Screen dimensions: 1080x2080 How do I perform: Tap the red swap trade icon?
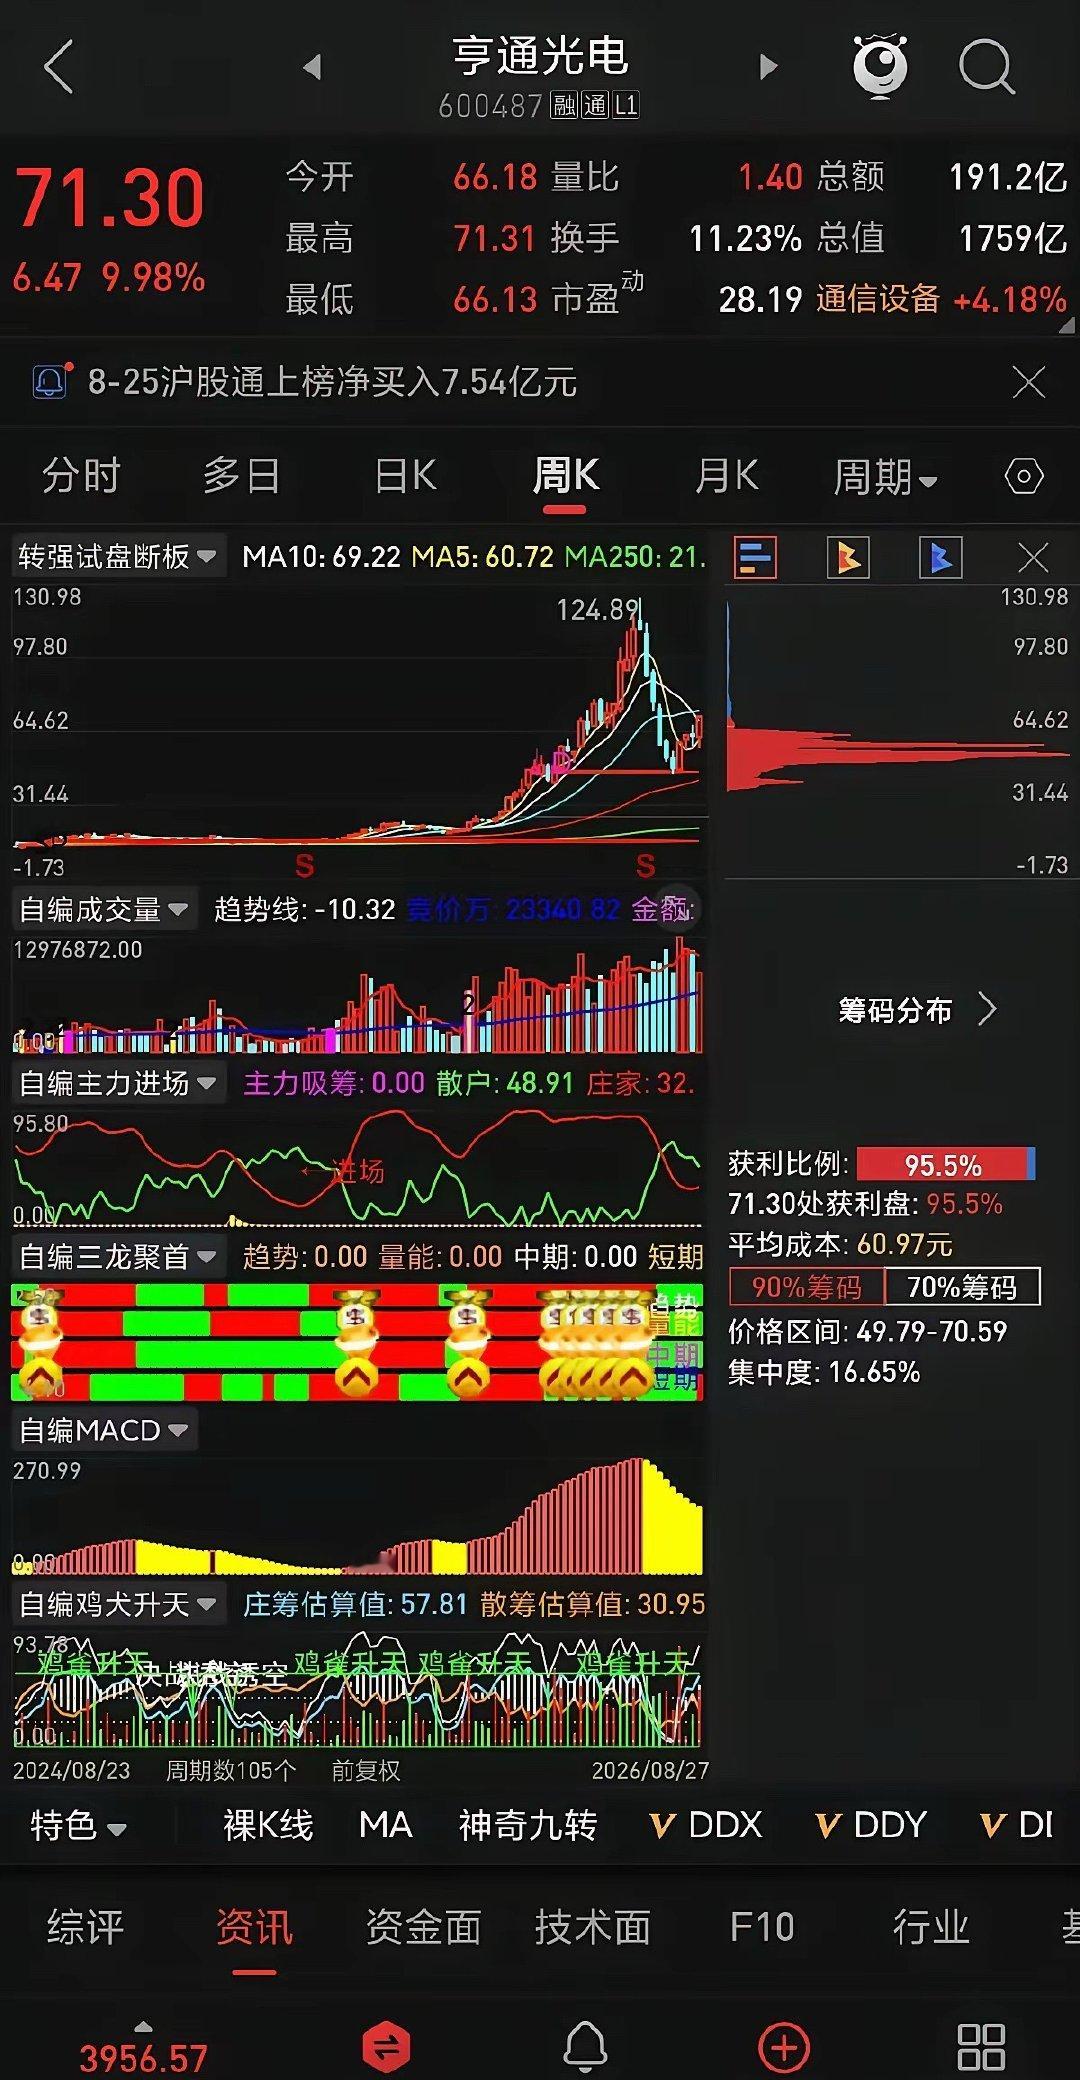pos(386,2046)
